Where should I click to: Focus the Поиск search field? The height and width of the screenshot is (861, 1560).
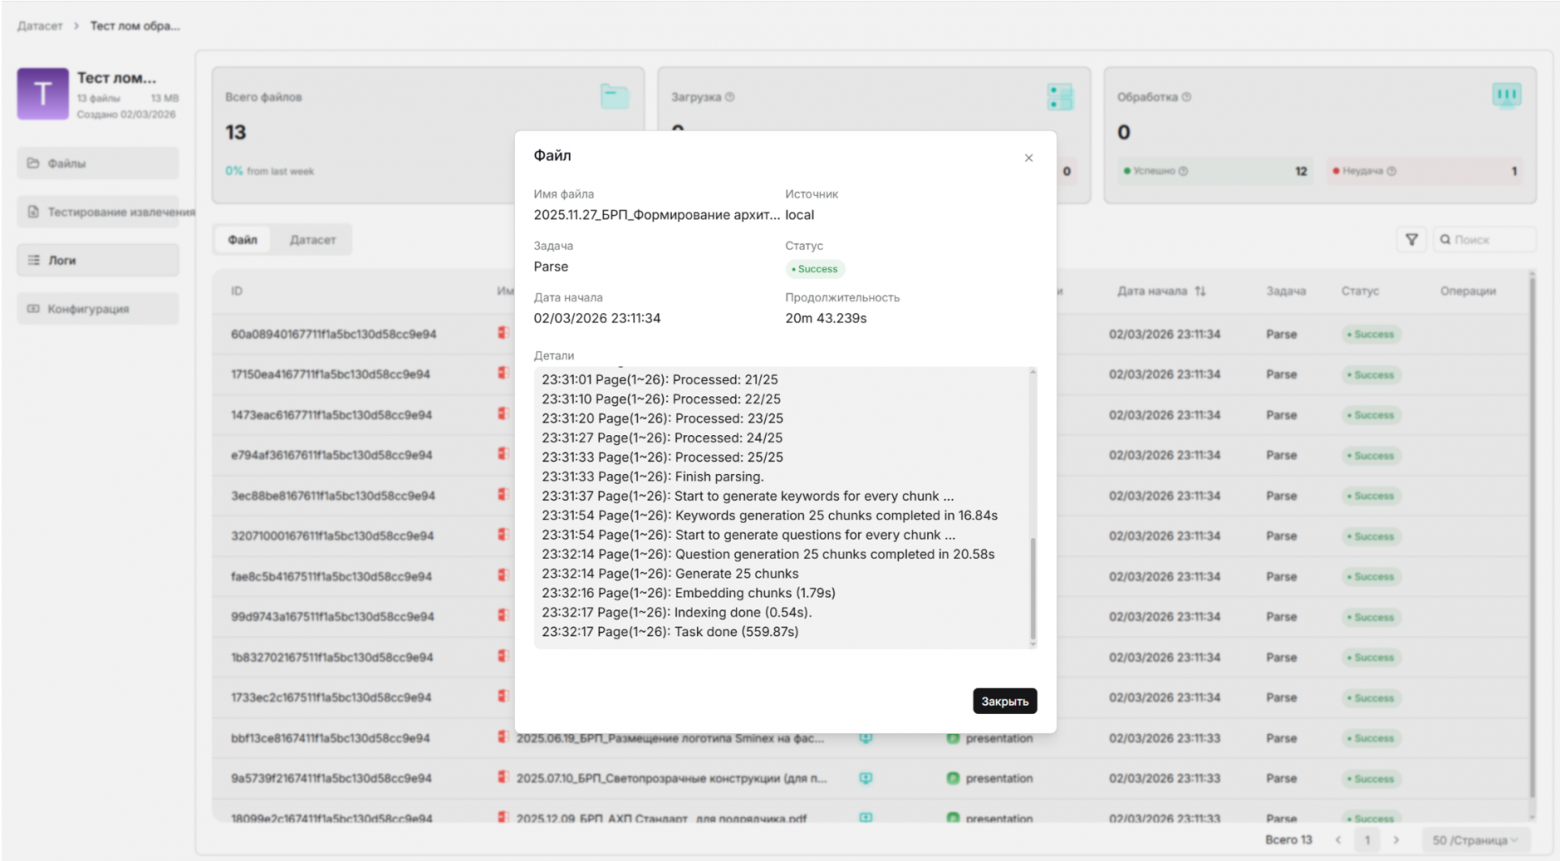pos(1485,240)
